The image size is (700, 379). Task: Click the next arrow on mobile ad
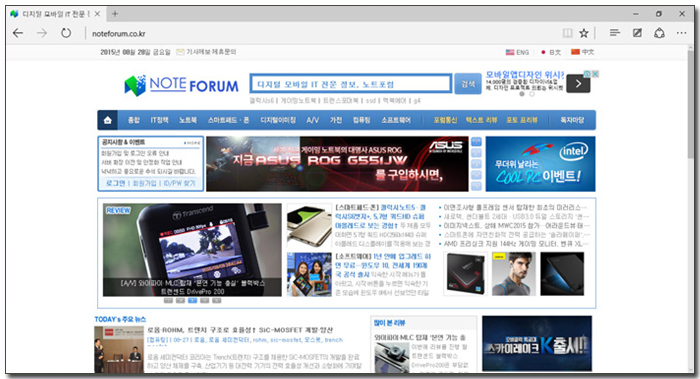[x=578, y=83]
